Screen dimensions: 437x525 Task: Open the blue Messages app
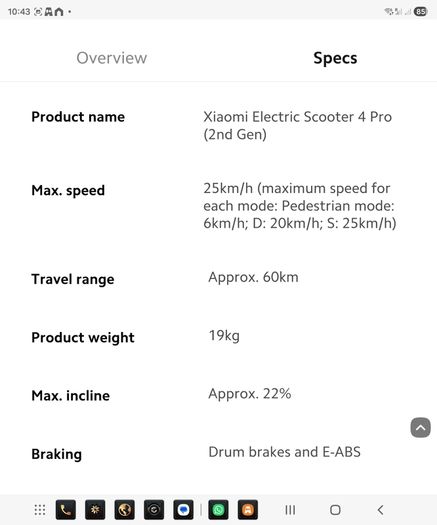(184, 510)
